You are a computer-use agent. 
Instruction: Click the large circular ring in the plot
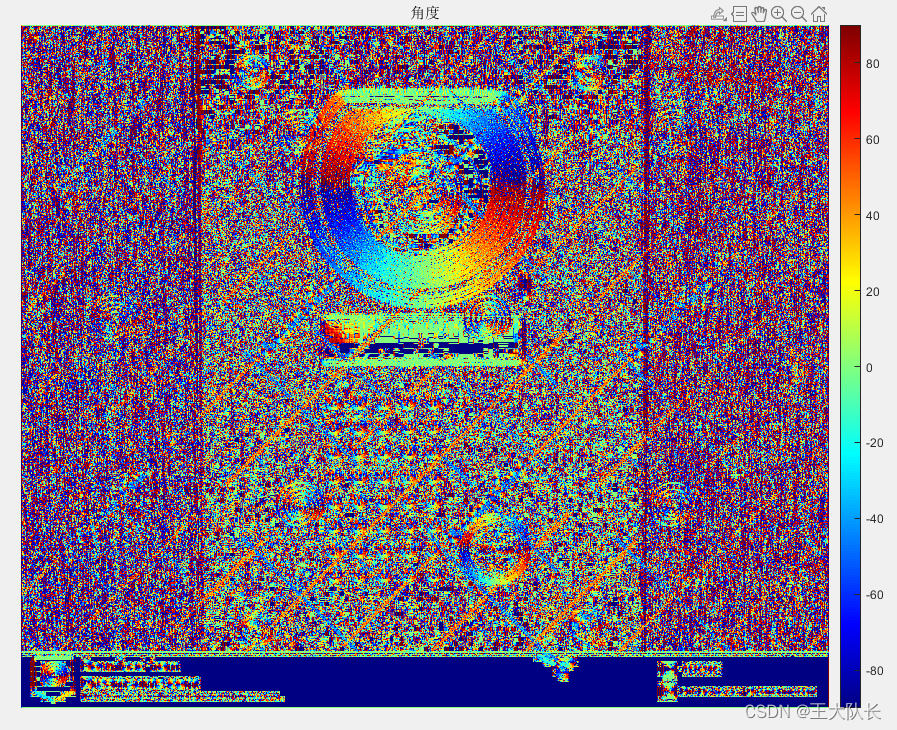(422, 197)
